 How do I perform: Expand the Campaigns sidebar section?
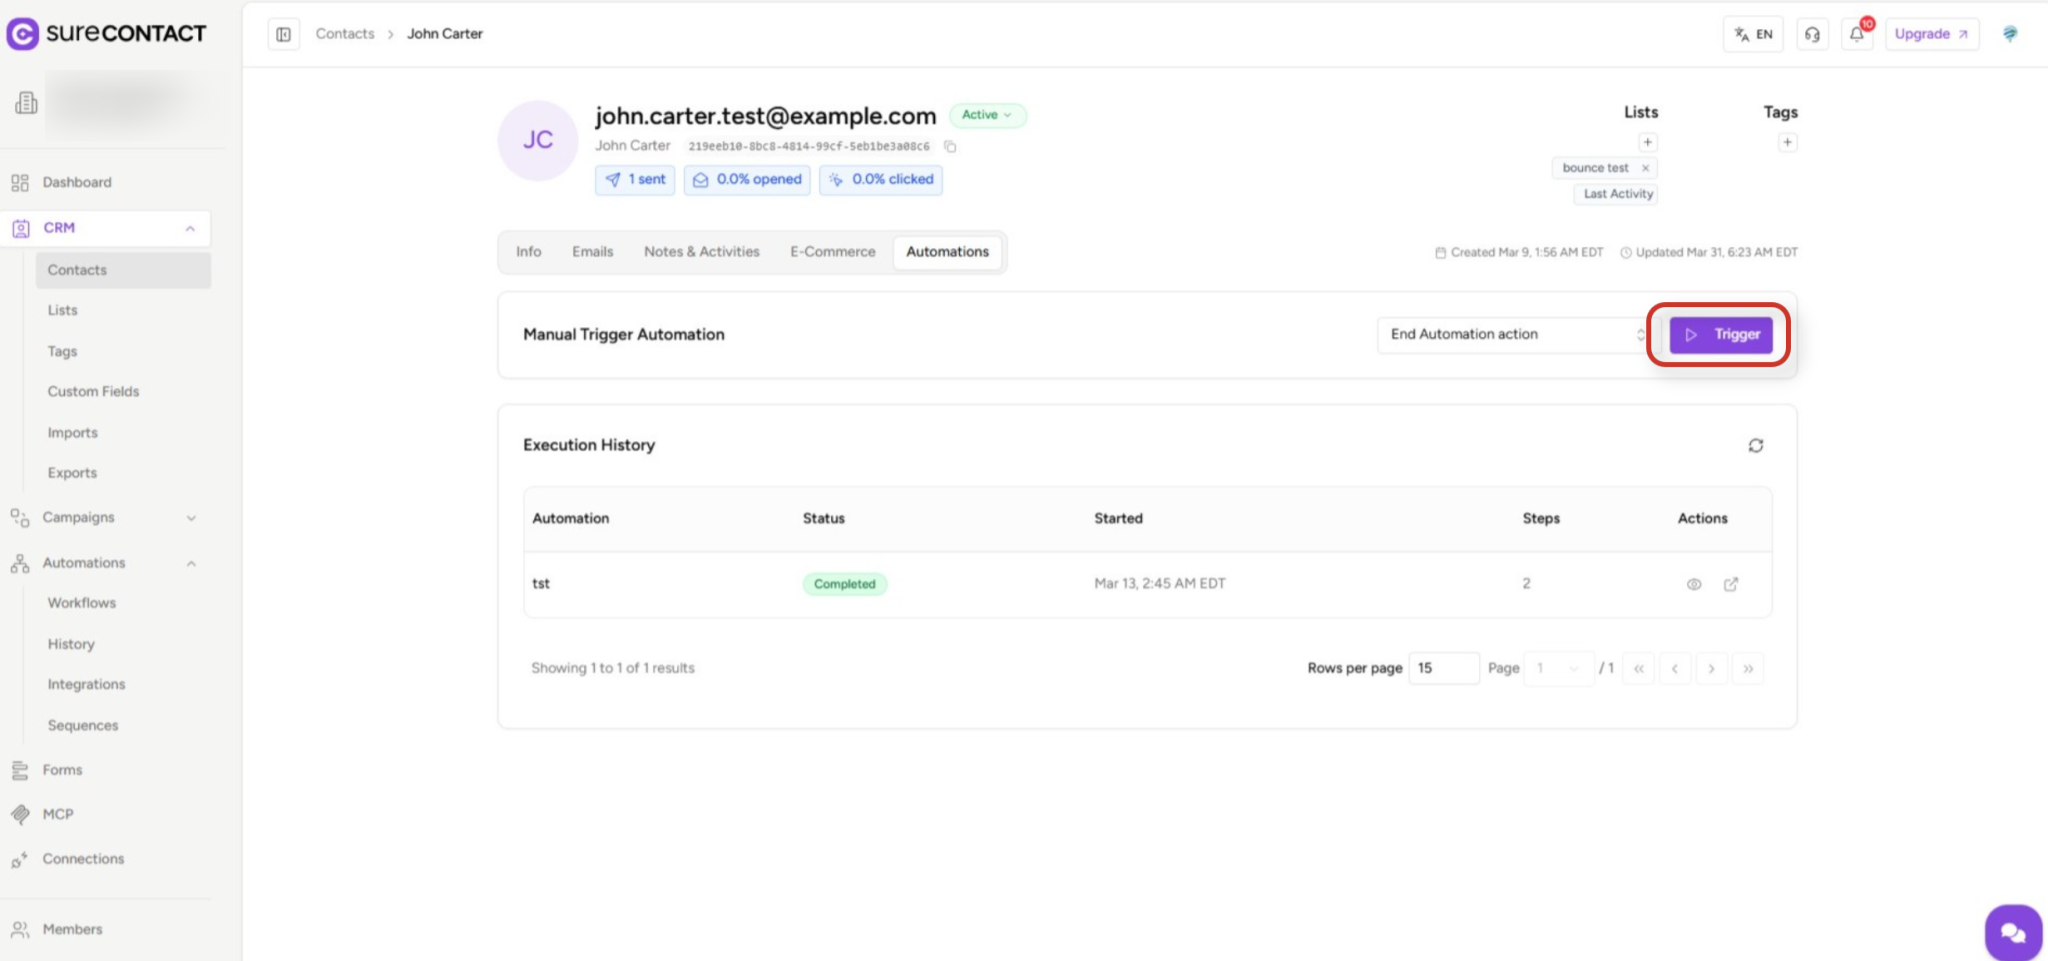pyautogui.click(x=191, y=518)
